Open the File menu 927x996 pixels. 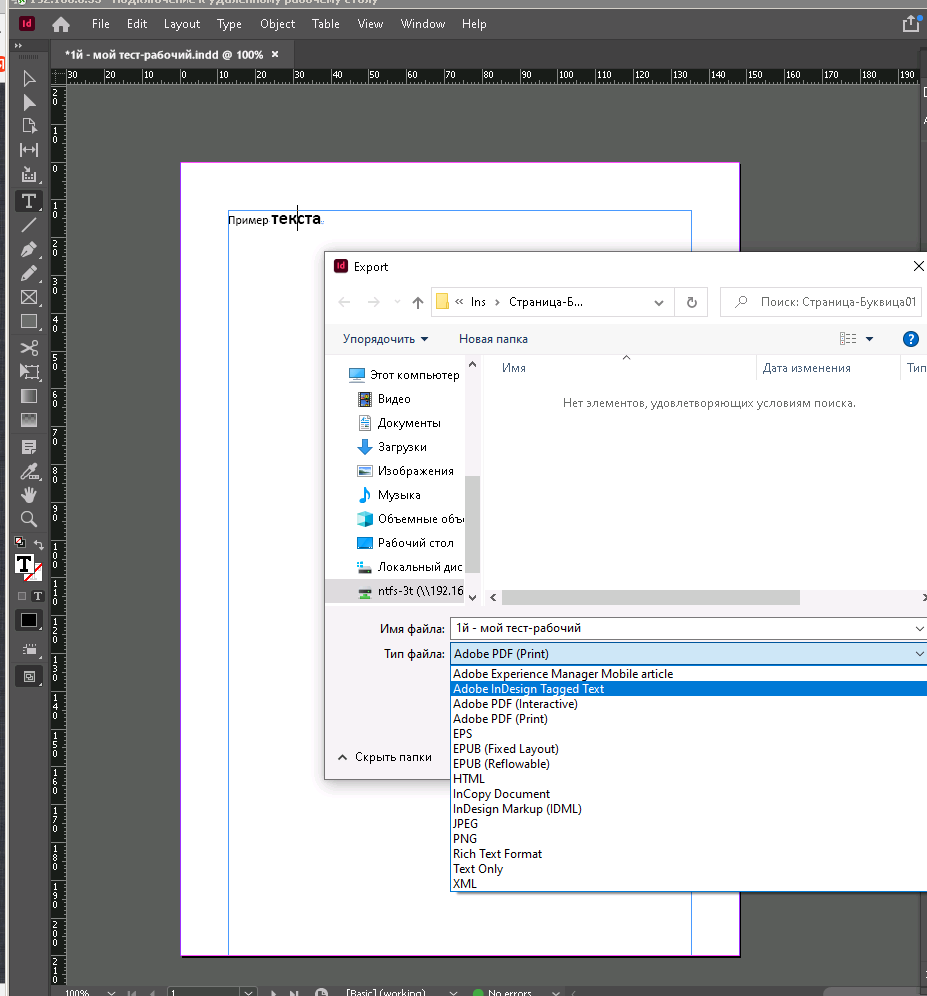(100, 24)
